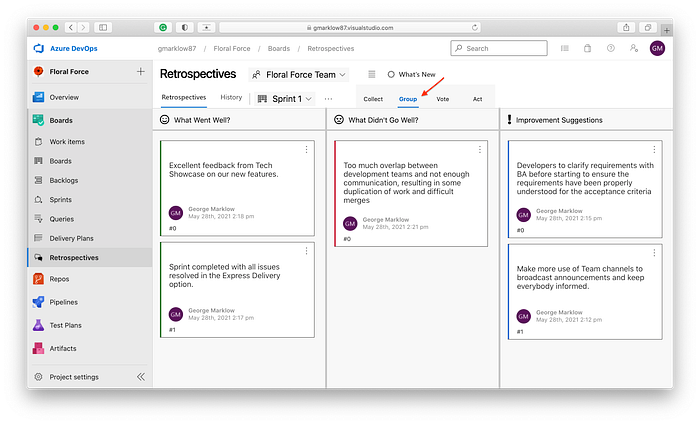
Task: Select the Excellent feedback from Tech Showcase card
Action: pos(237,188)
